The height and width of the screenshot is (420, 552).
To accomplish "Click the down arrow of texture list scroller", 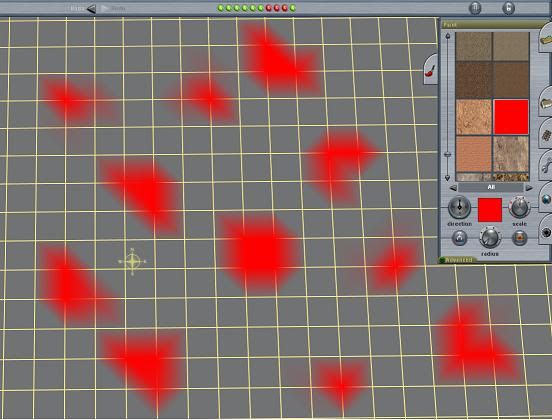I will [447, 178].
